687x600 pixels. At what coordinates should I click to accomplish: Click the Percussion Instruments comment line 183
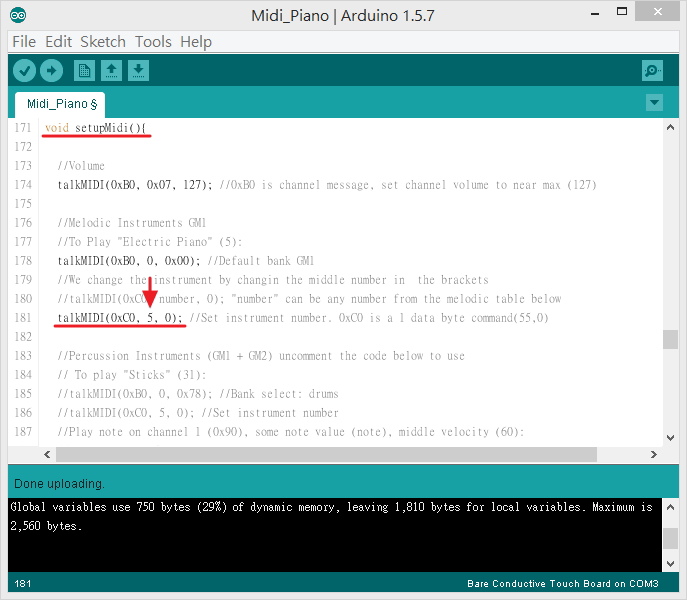pos(261,356)
